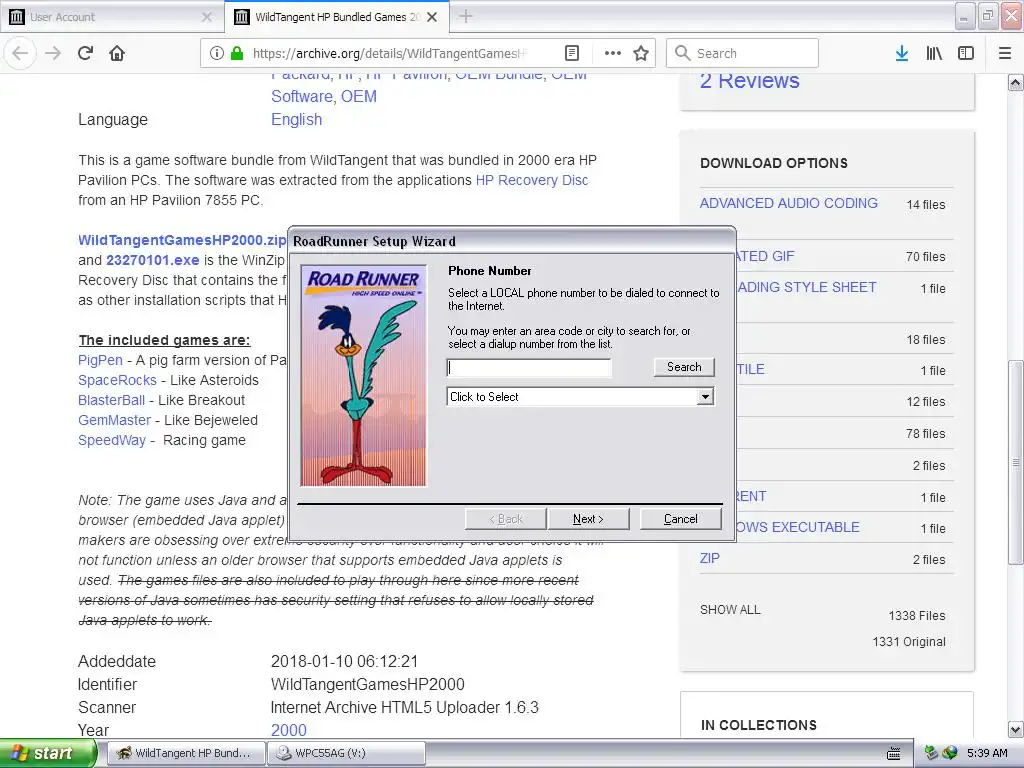The width and height of the screenshot is (1024, 768).
Task: Click the Firefox search box
Action: point(743,53)
